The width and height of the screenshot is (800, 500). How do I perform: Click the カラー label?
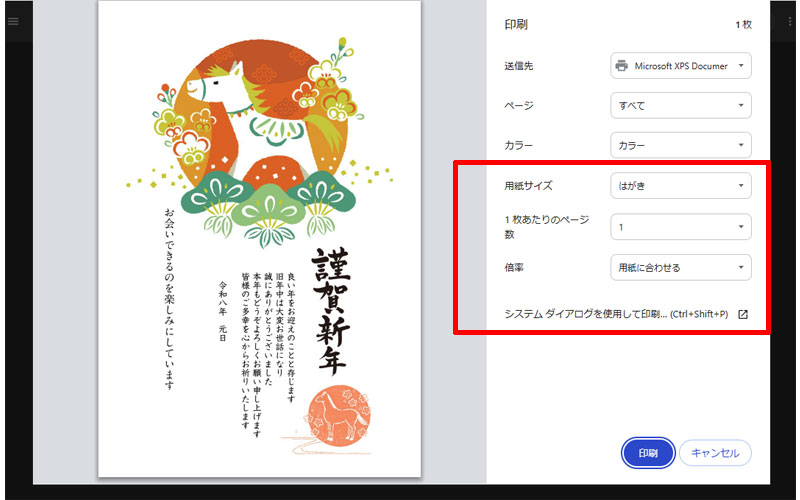[x=519, y=145]
